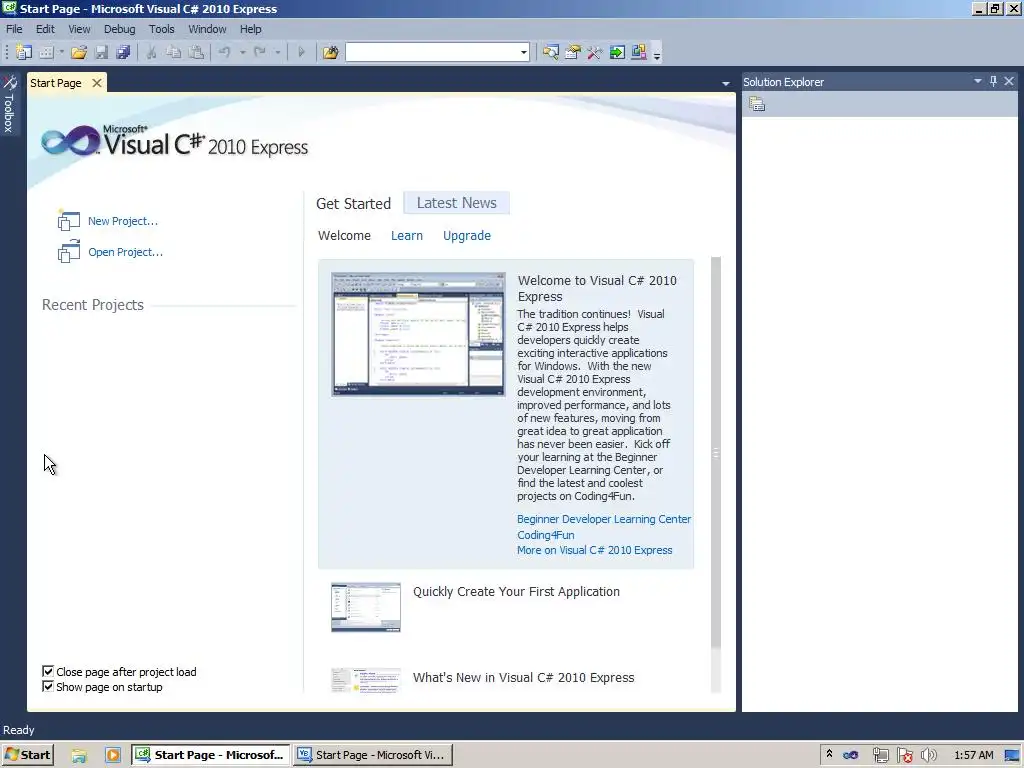Expand What's New in Visual C# 2010 Express
Viewport: 1024px width, 768px height.
click(x=523, y=678)
